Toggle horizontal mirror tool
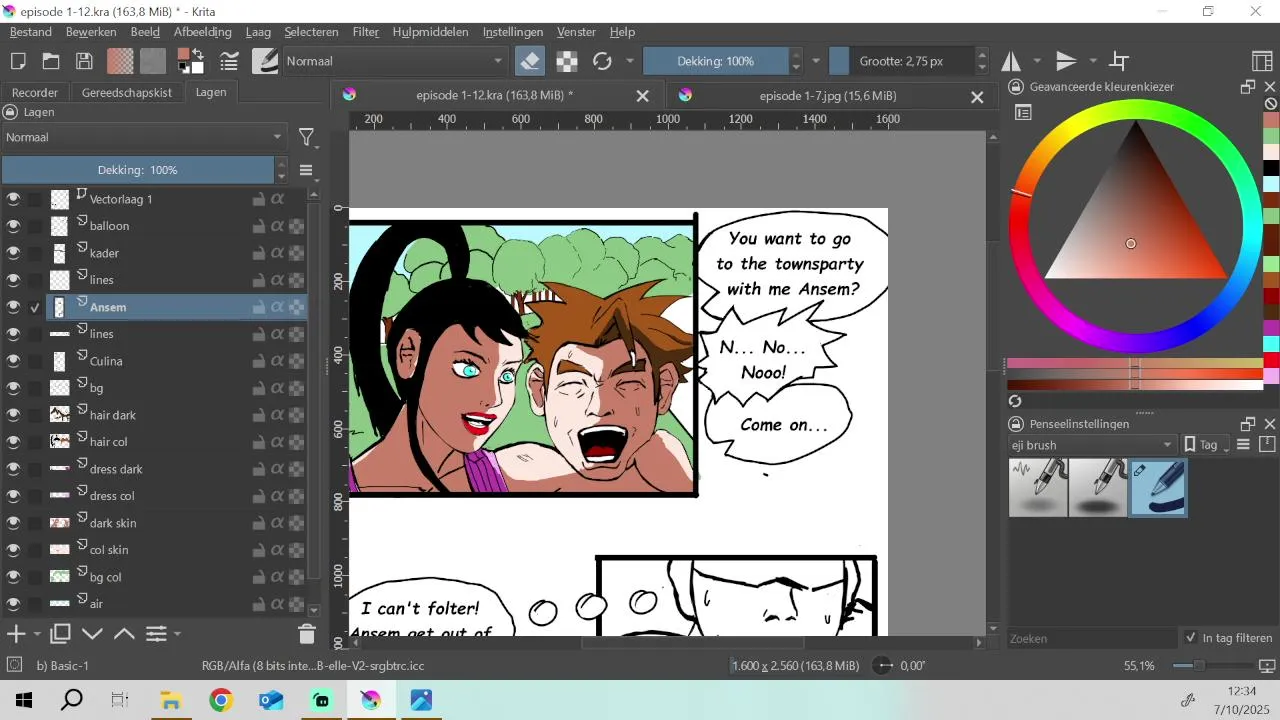This screenshot has height=720, width=1280. pyautogui.click(x=1012, y=61)
